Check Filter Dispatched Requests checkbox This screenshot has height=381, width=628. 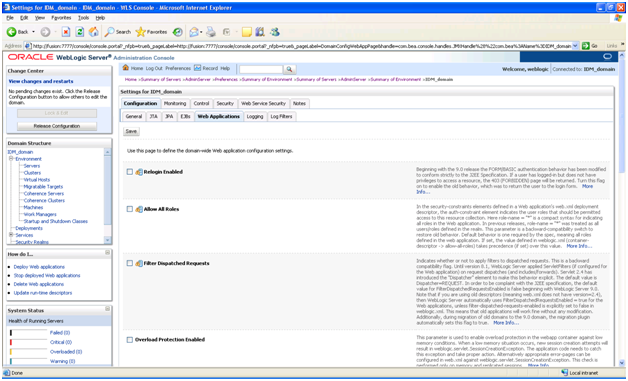coord(129,263)
